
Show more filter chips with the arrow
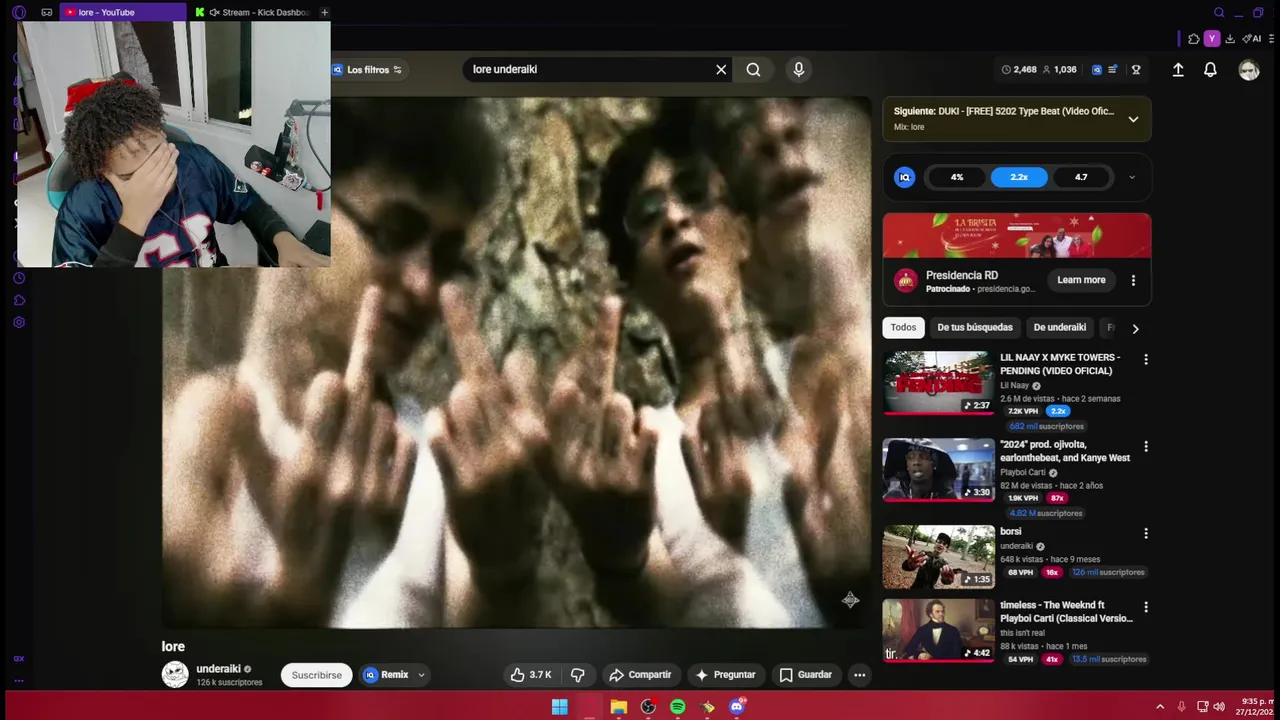[1135, 328]
